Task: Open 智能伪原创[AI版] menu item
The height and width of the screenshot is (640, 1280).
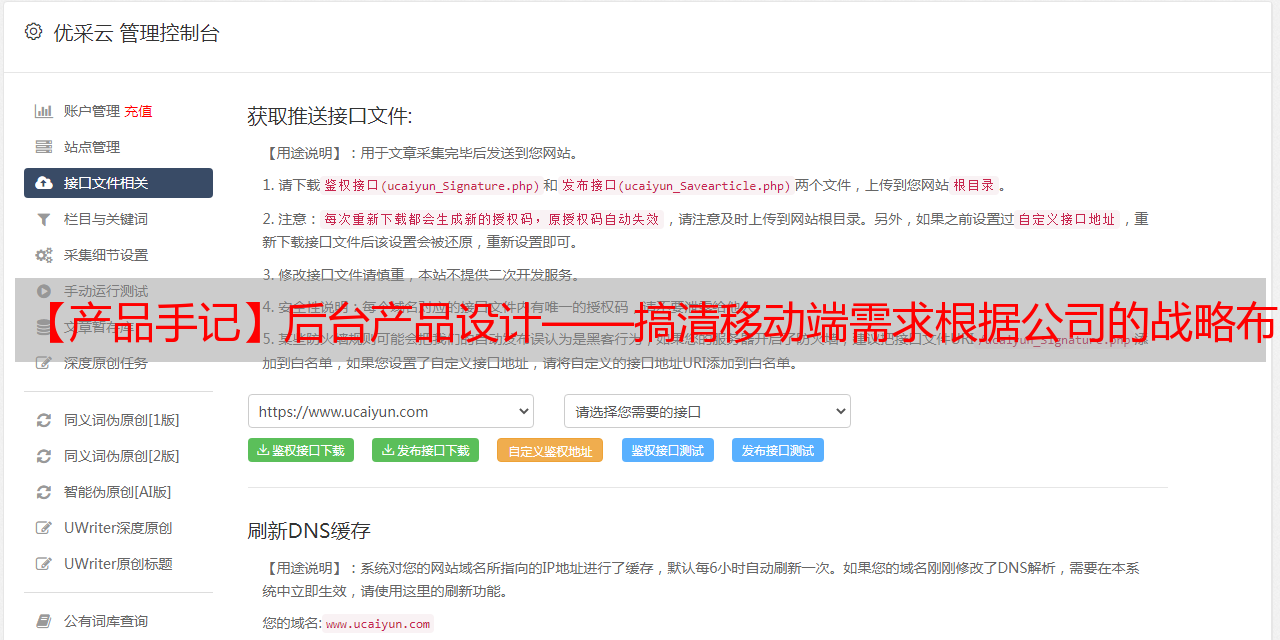Action: [x=118, y=492]
